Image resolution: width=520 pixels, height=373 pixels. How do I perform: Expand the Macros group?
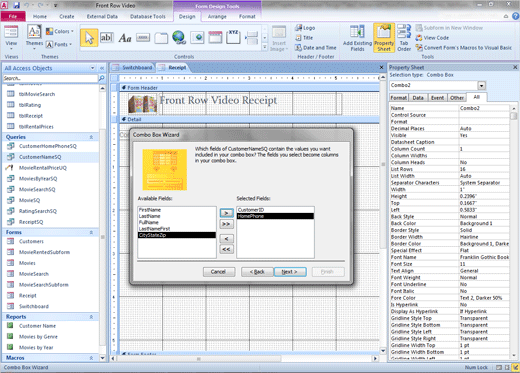click(91, 358)
